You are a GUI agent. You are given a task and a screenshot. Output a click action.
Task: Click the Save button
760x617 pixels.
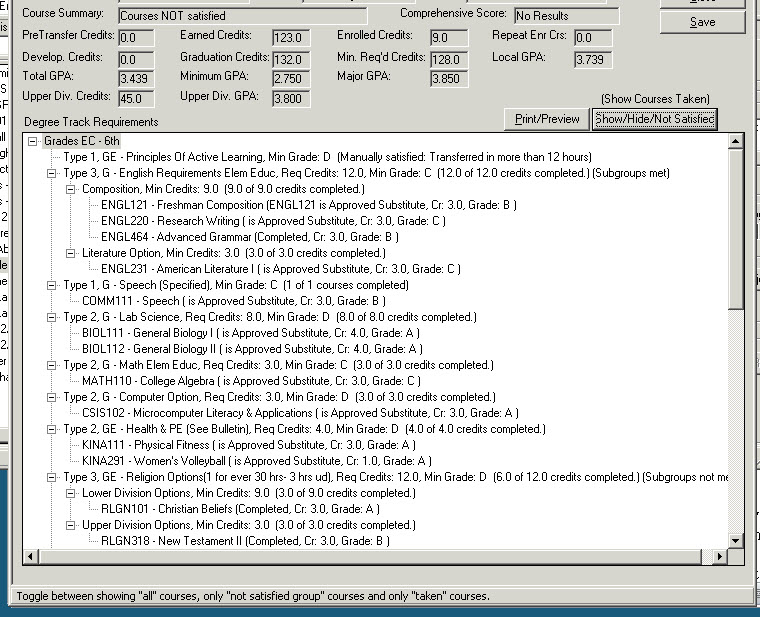point(702,22)
